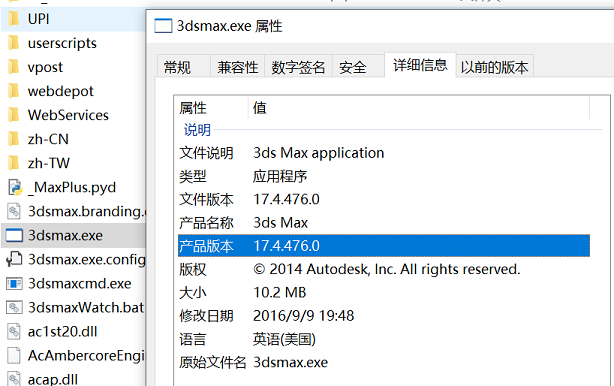Select the folder name webdepot
The height and width of the screenshot is (386, 614).
point(61,92)
